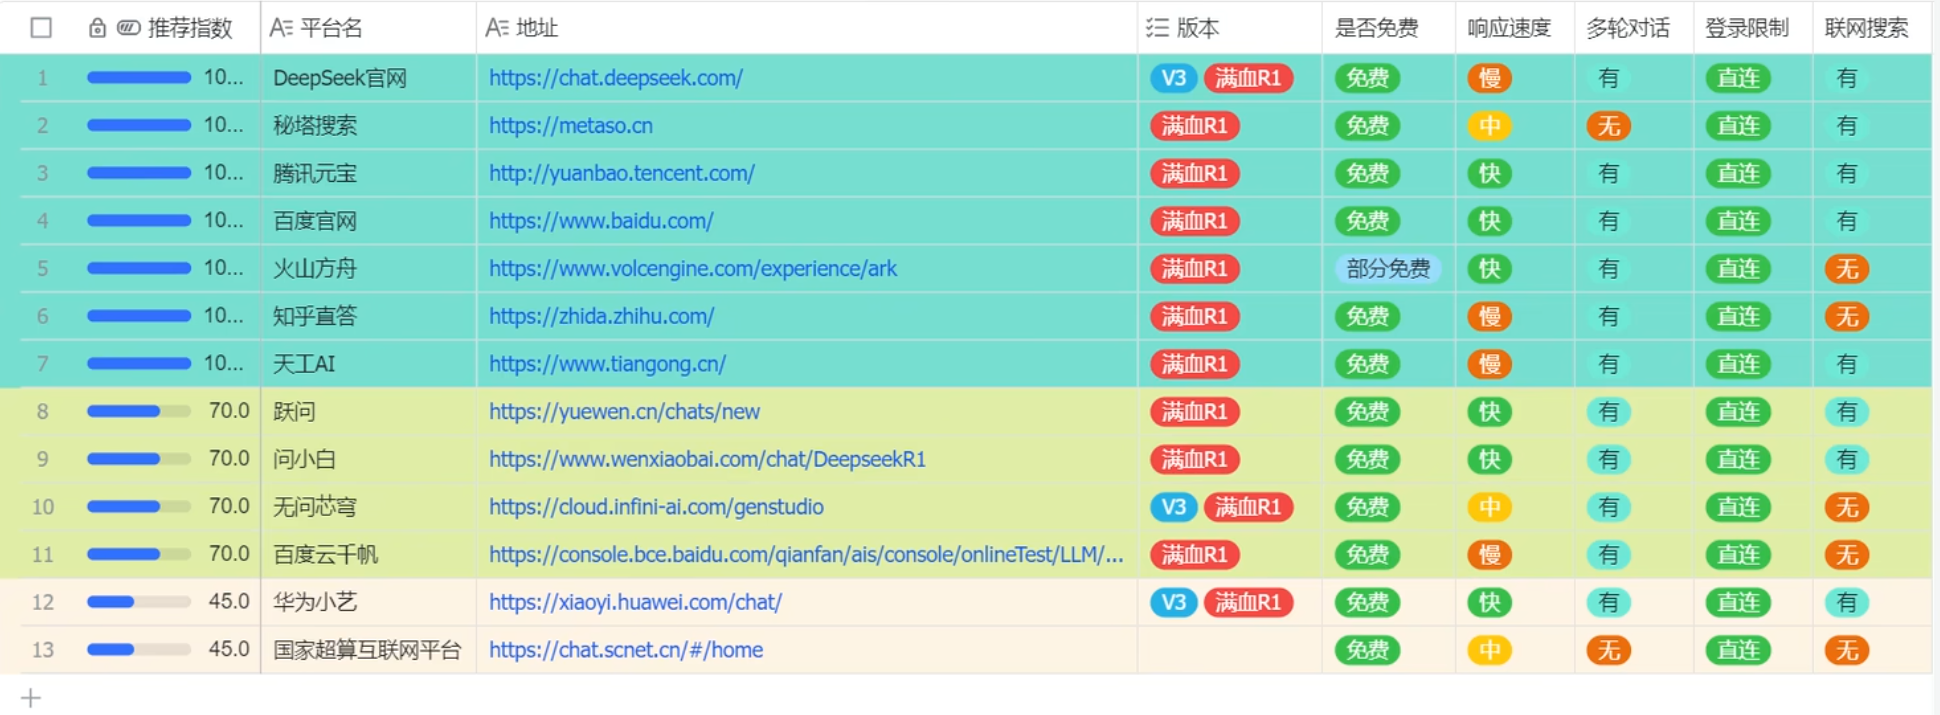
Task: Click the 70.0 progress bar of 跃问 row
Action: click(139, 412)
